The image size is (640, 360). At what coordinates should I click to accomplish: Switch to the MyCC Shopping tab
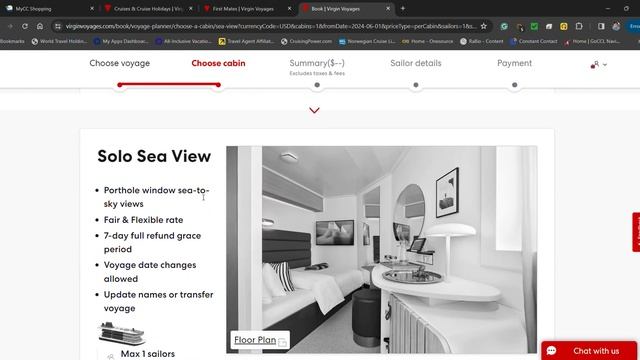tap(33, 9)
